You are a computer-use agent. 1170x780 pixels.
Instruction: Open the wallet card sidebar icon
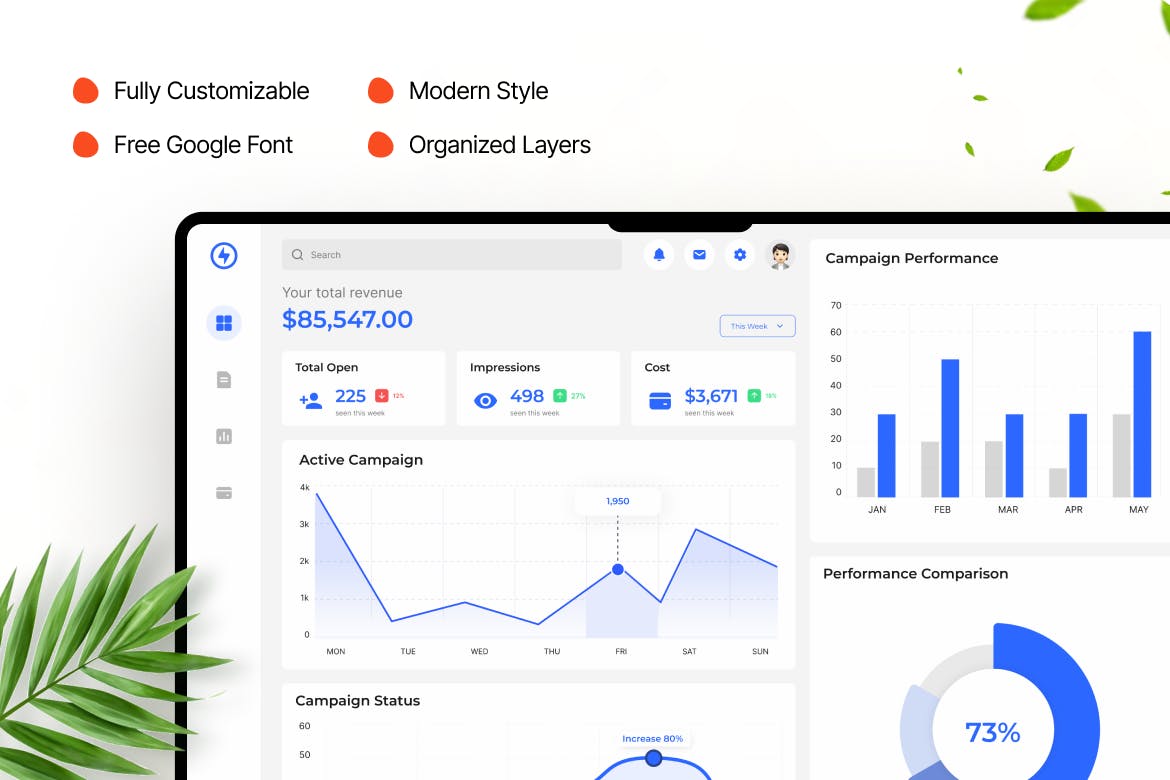[x=224, y=493]
